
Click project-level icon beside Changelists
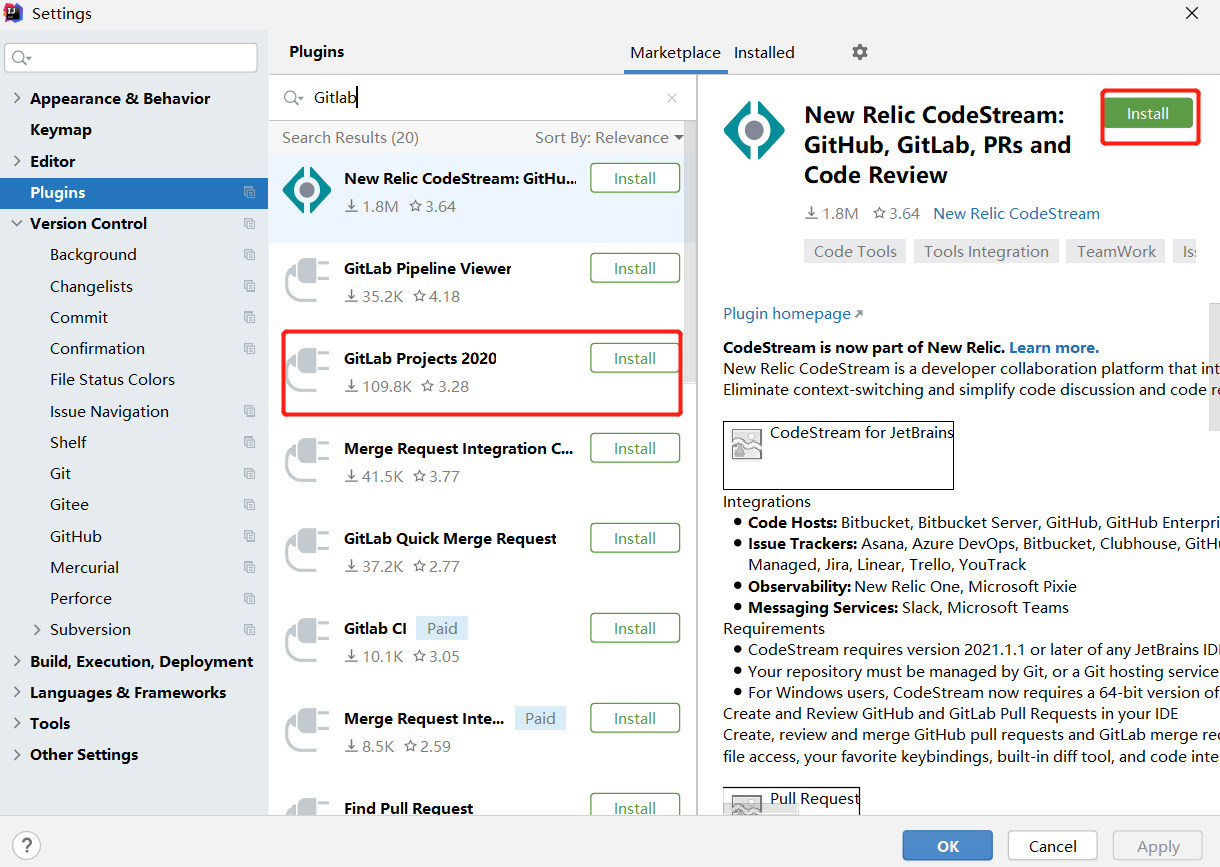pos(249,286)
